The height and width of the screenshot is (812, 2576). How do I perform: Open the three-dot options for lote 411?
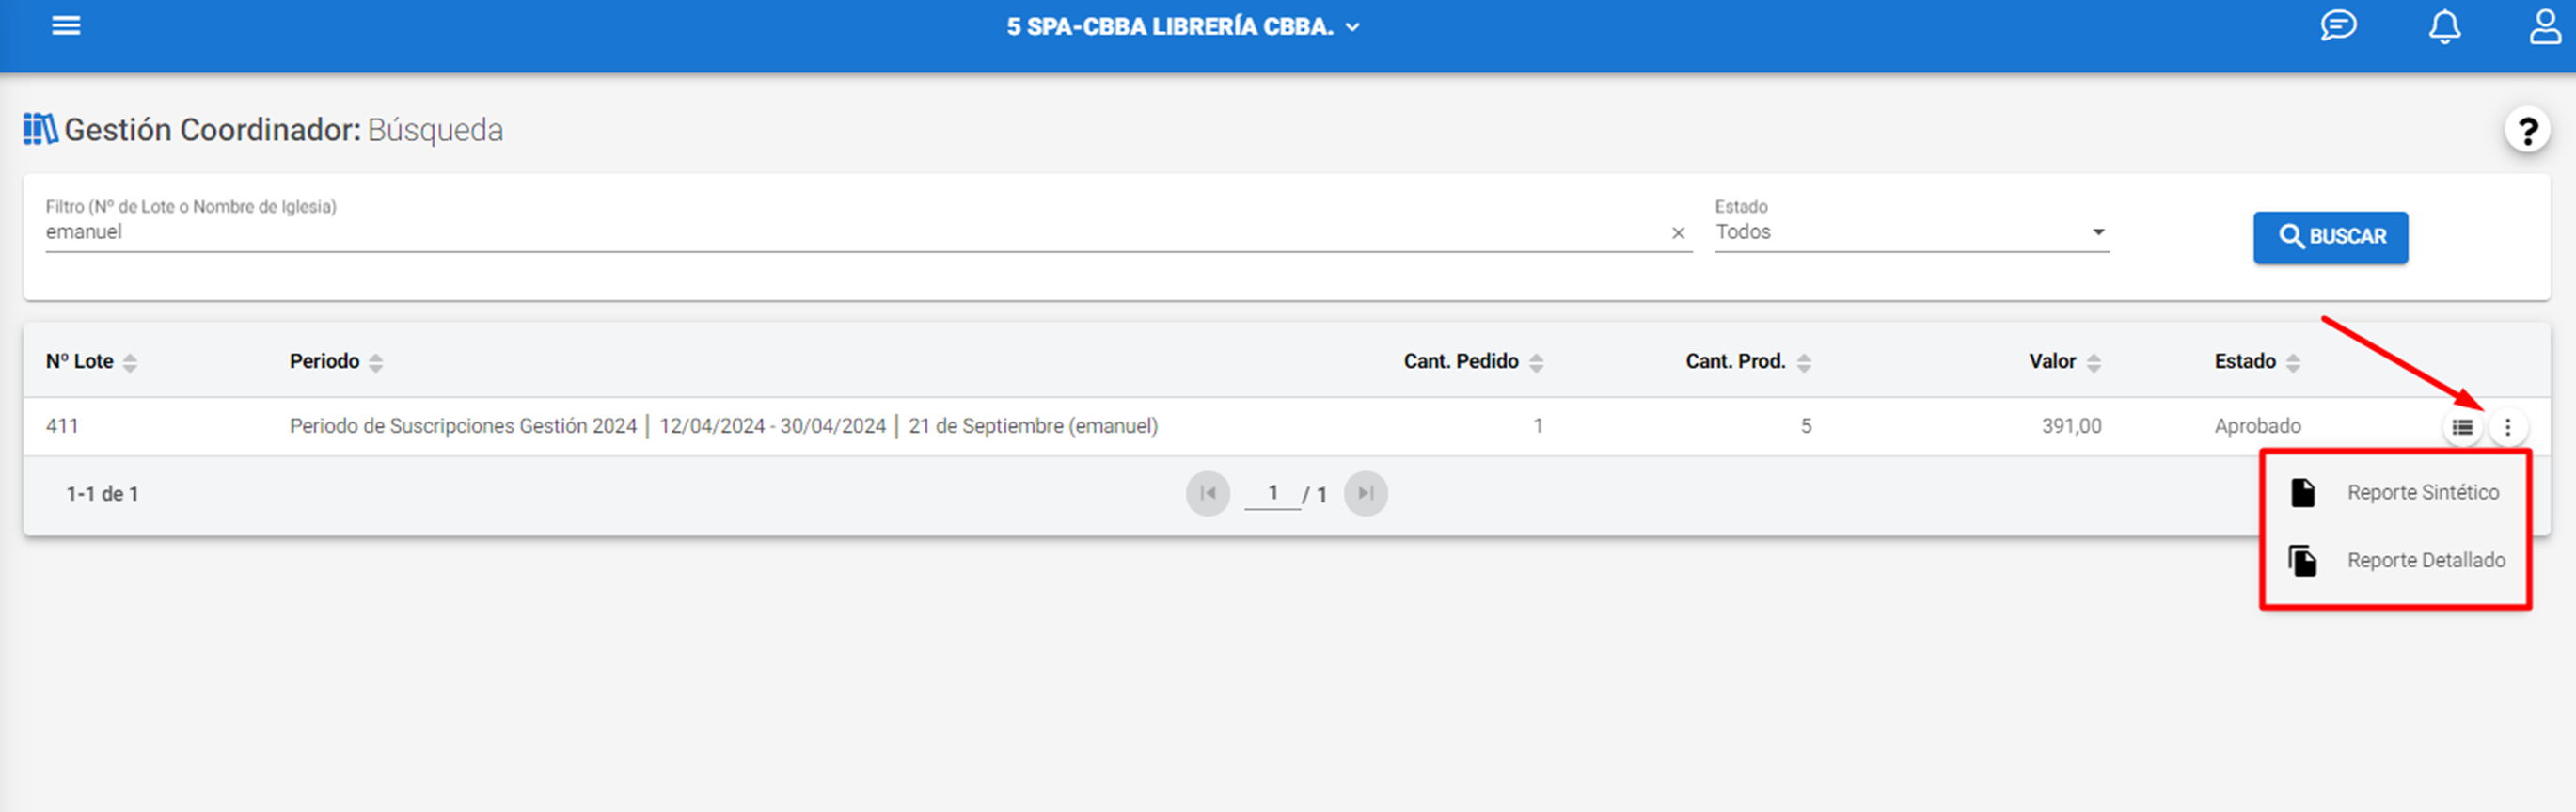(x=2507, y=428)
